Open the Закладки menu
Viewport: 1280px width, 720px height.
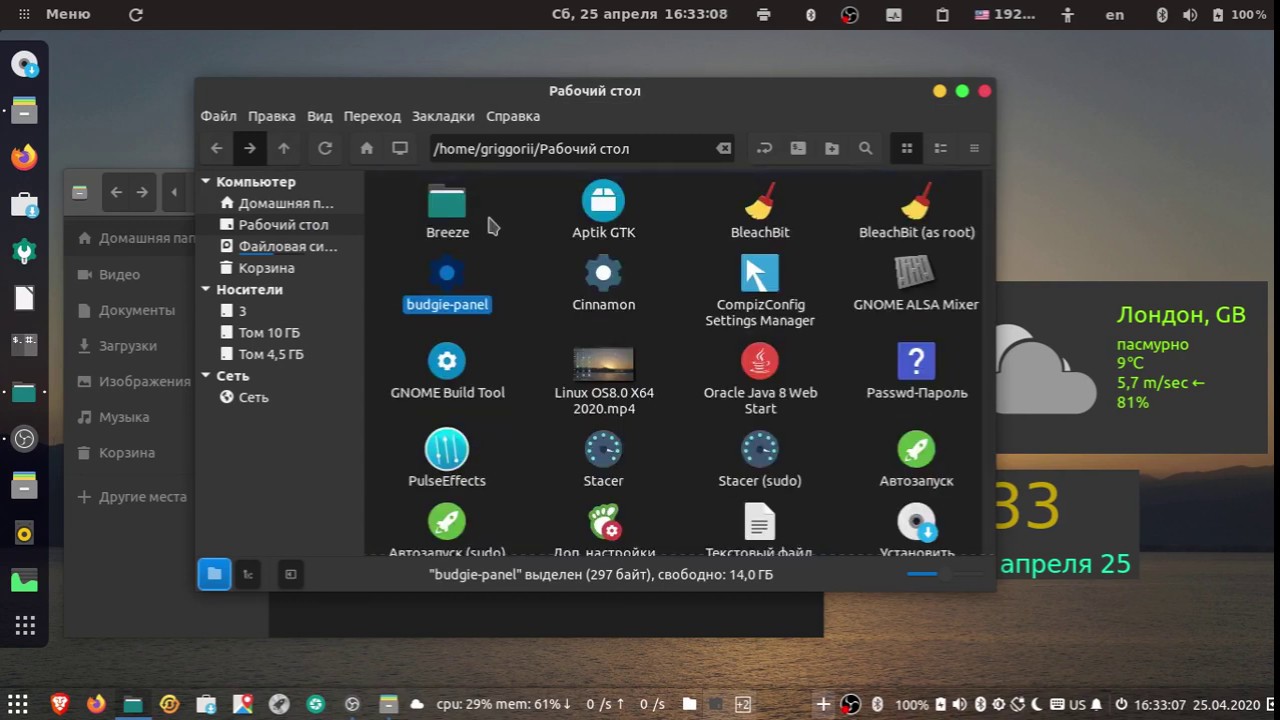pyautogui.click(x=443, y=116)
